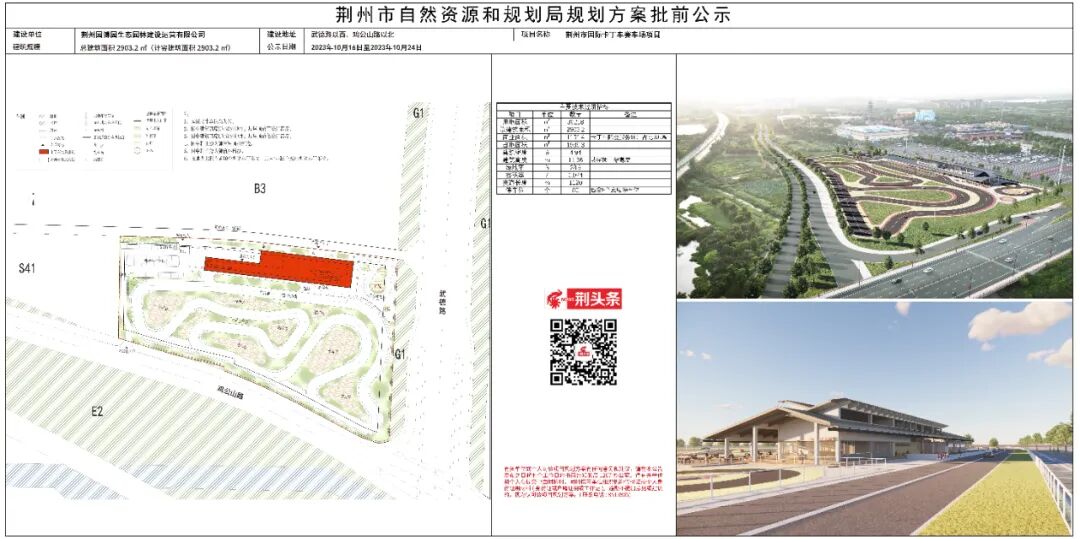
Task: Select the 公示日期 header label
Action: pyautogui.click(x=281, y=47)
